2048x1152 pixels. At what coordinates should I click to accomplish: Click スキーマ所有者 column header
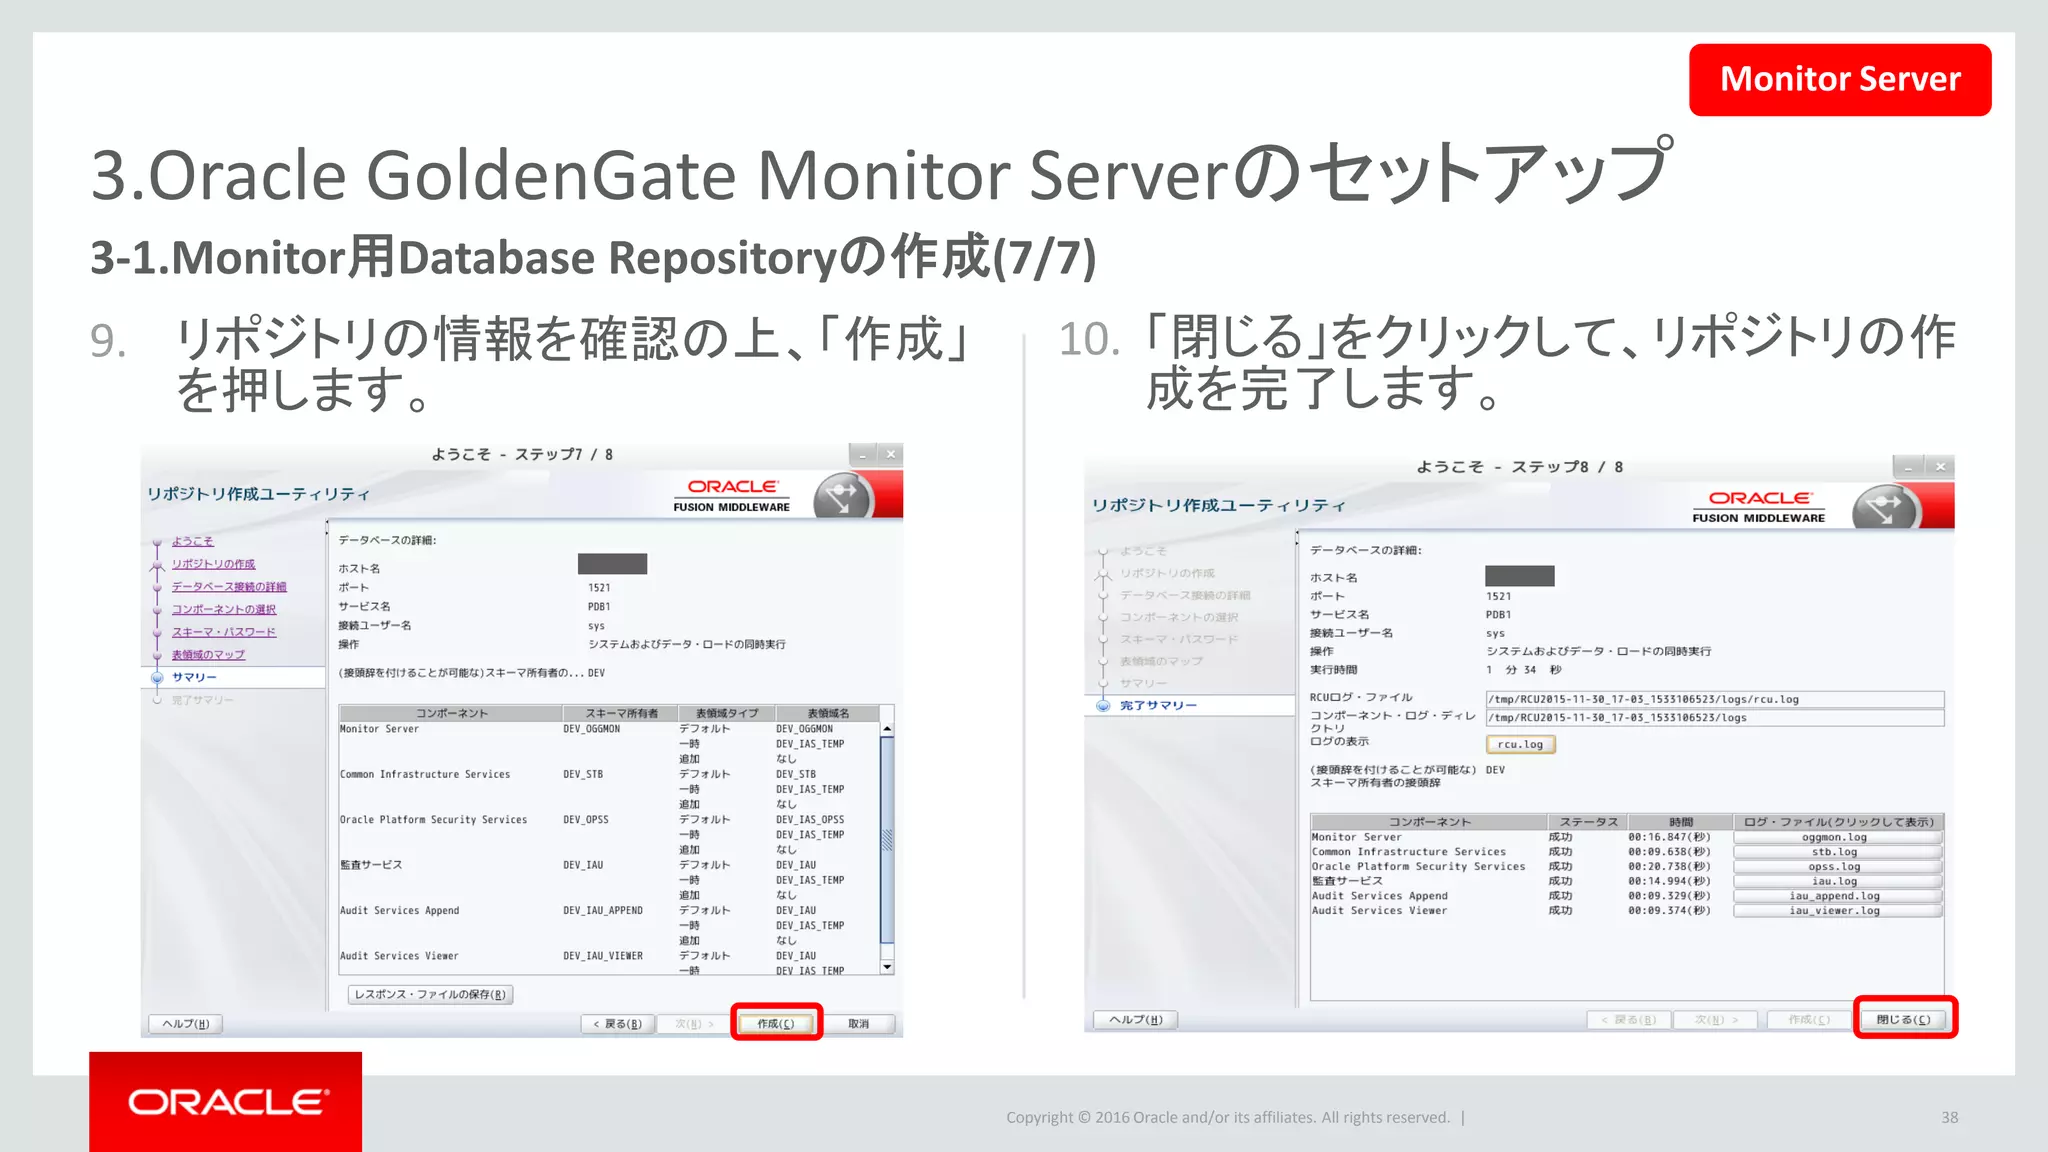[621, 713]
